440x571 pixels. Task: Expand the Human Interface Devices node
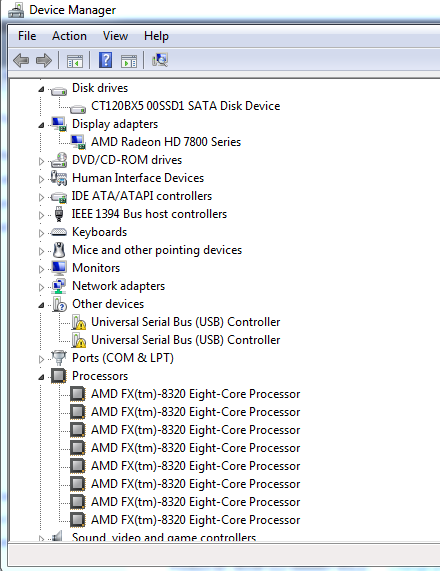(41, 179)
